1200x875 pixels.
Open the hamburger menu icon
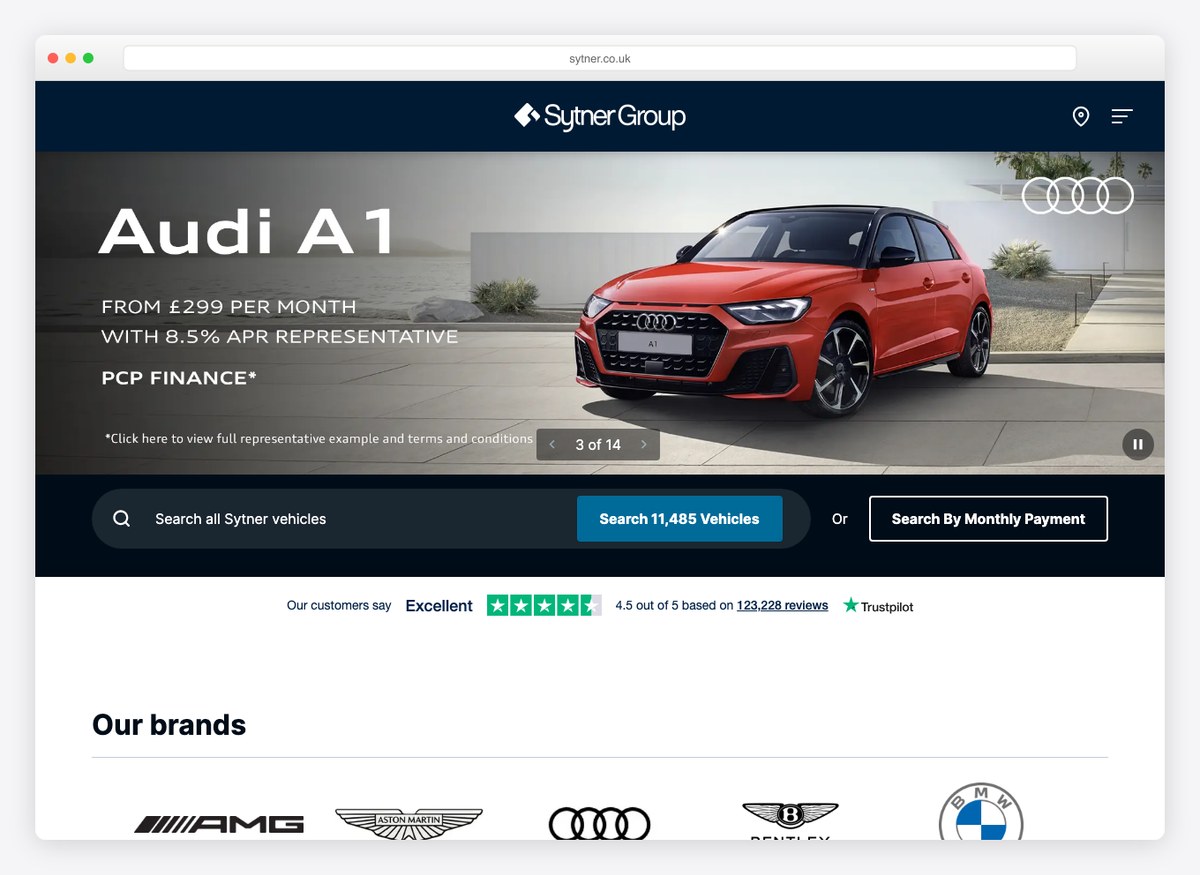pos(1122,117)
